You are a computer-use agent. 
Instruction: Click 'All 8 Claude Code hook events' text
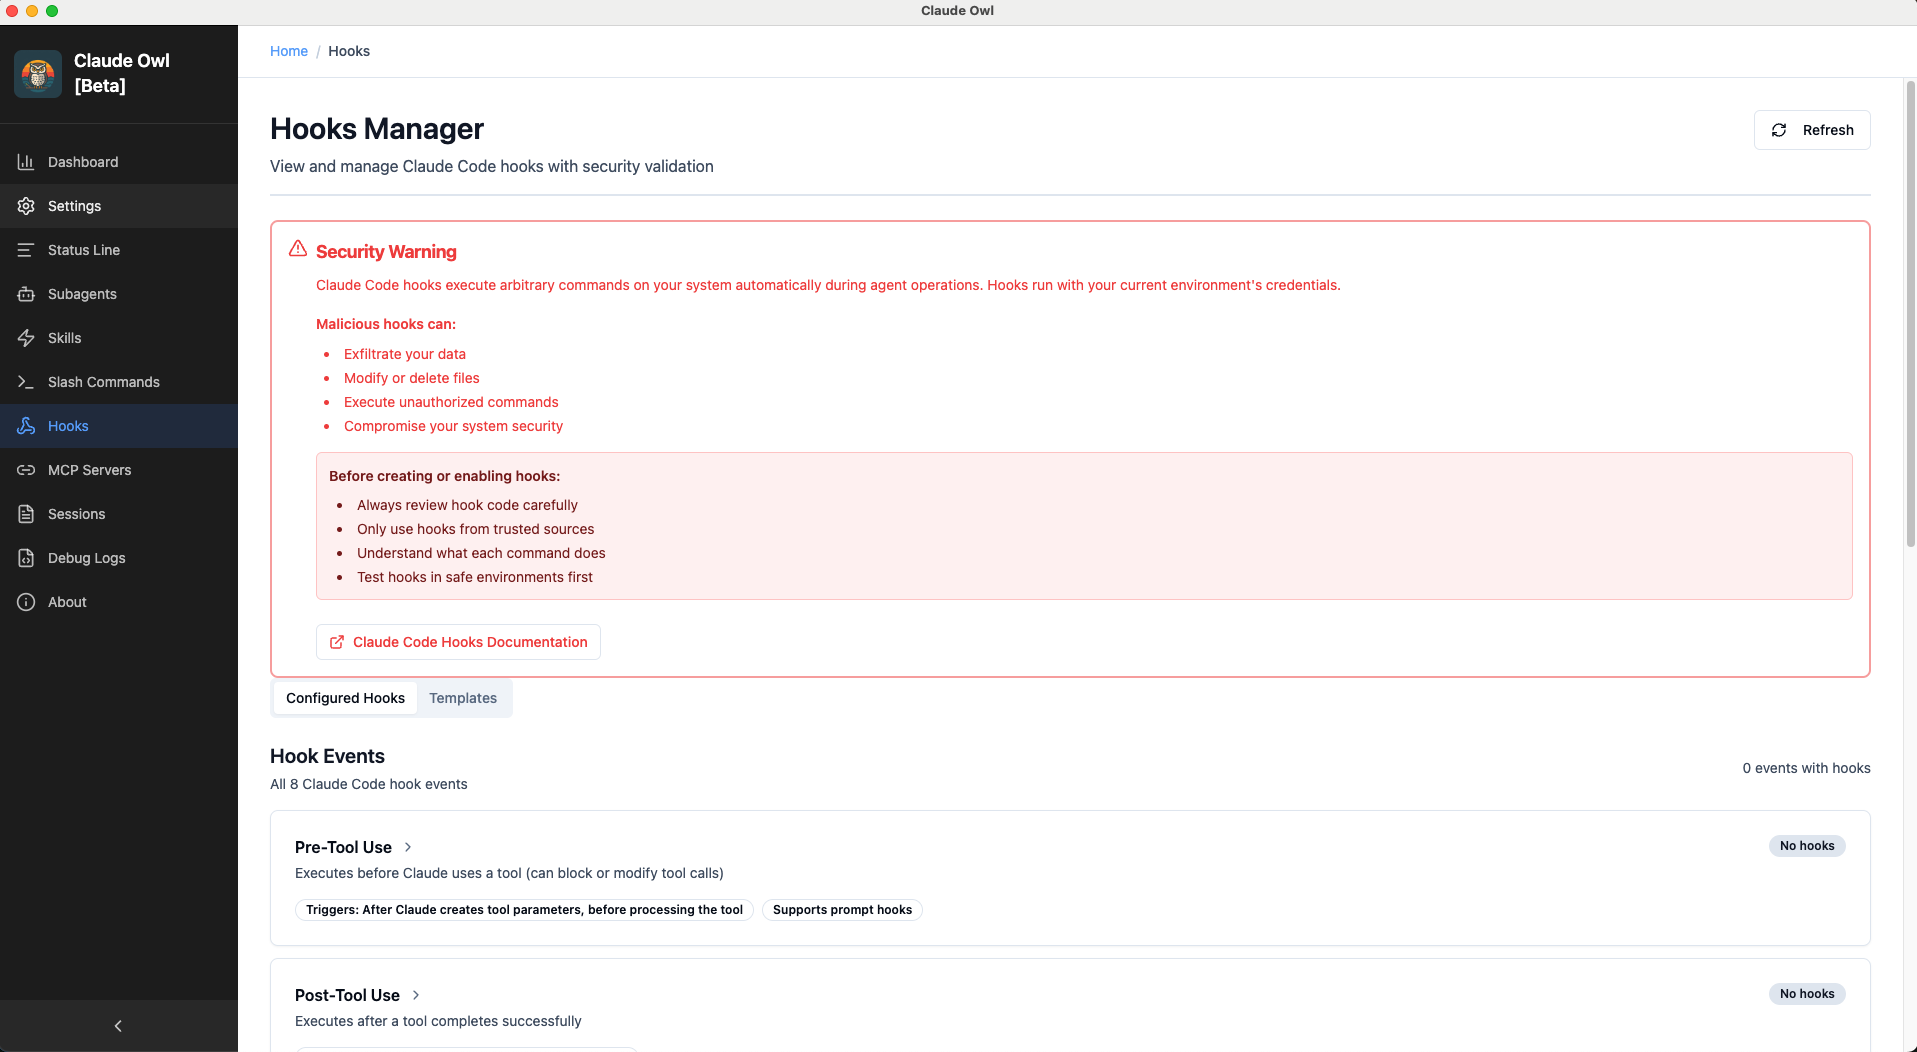point(368,784)
